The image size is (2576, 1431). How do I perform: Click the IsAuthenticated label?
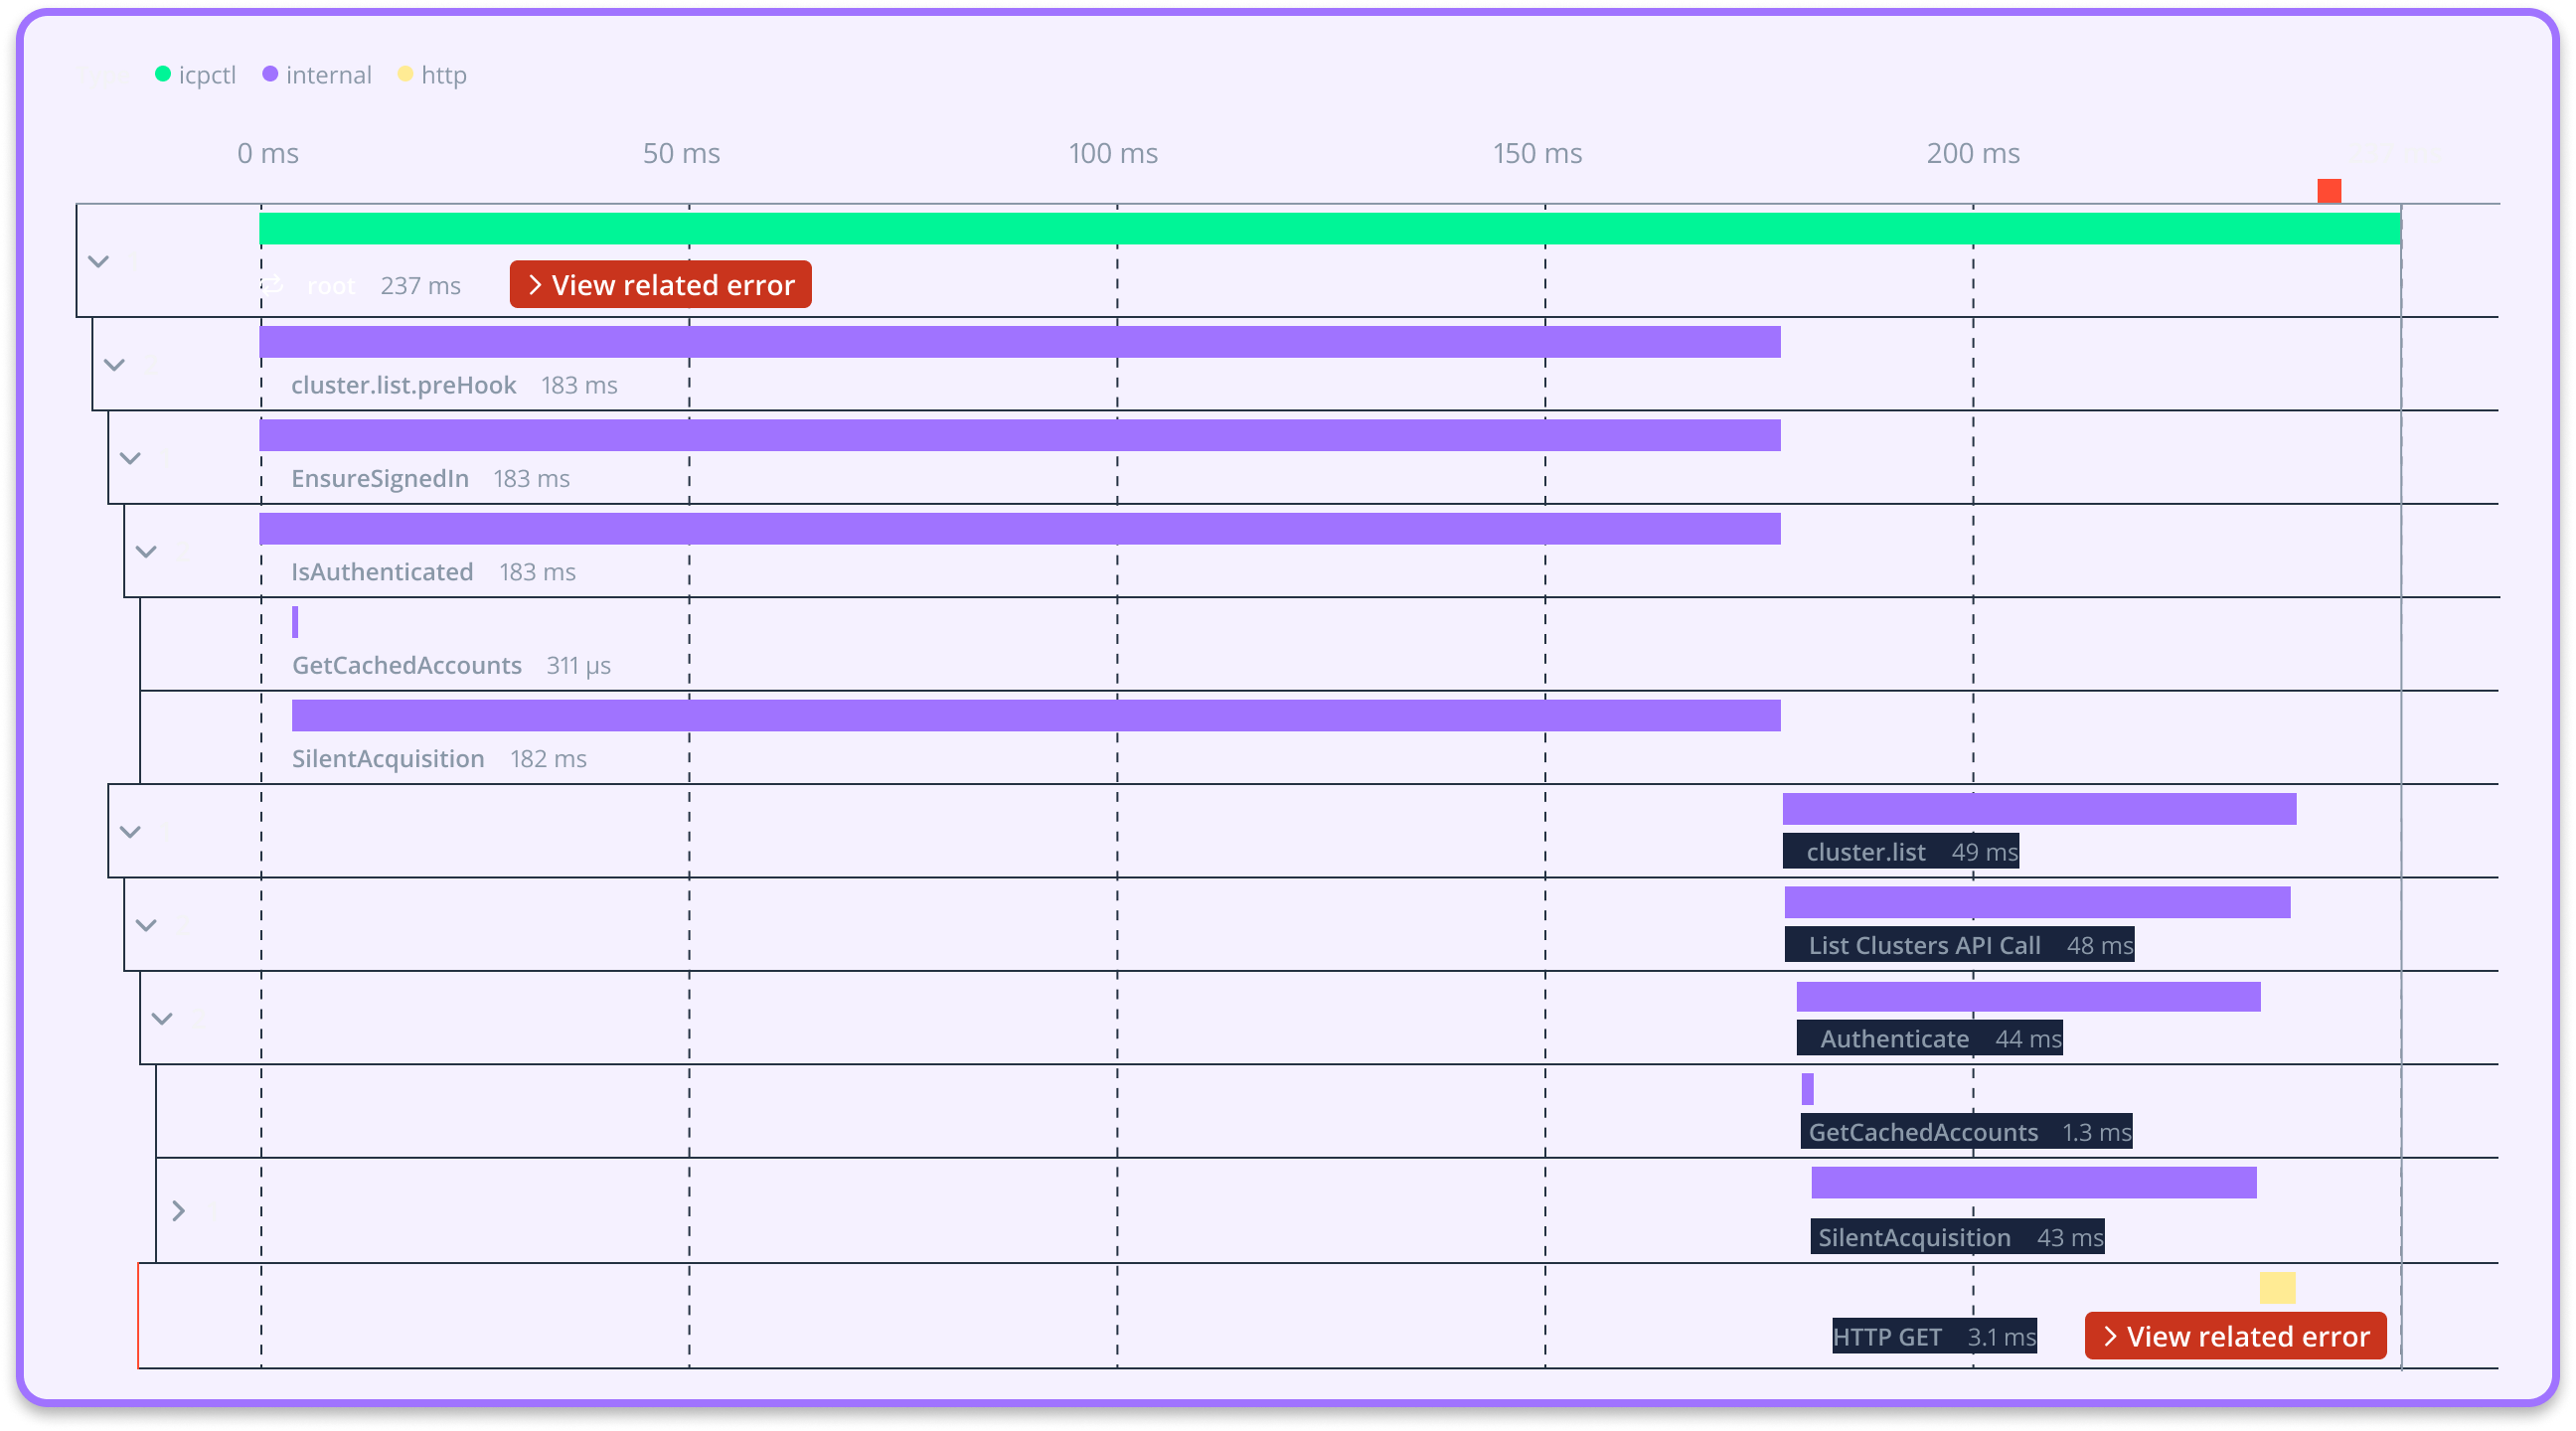tap(382, 572)
